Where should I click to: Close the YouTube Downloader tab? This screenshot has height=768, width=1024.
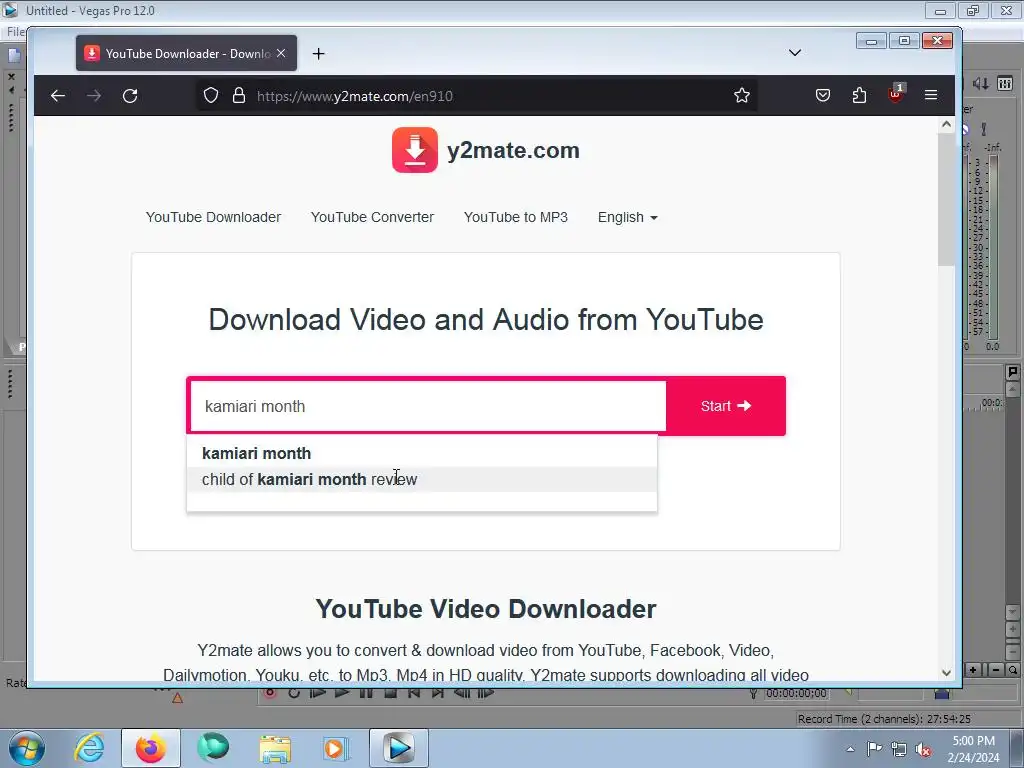tap(281, 54)
